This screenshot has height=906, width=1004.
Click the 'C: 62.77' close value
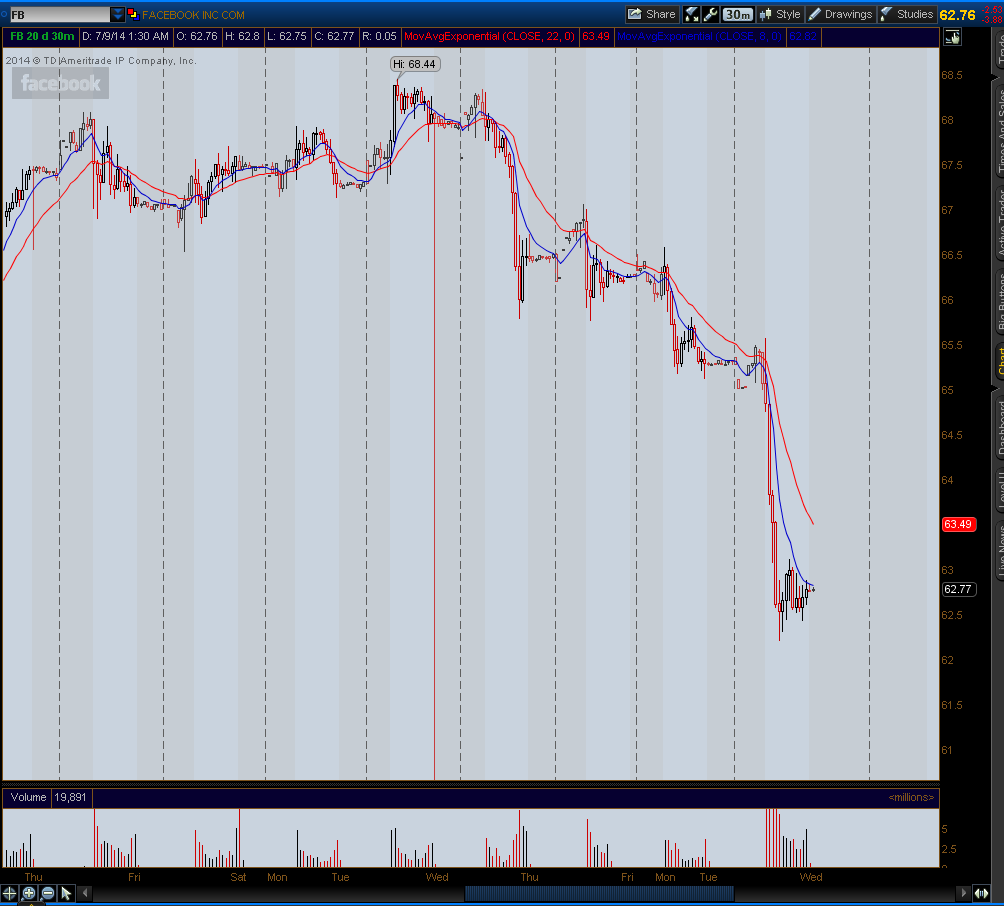[x=334, y=36]
